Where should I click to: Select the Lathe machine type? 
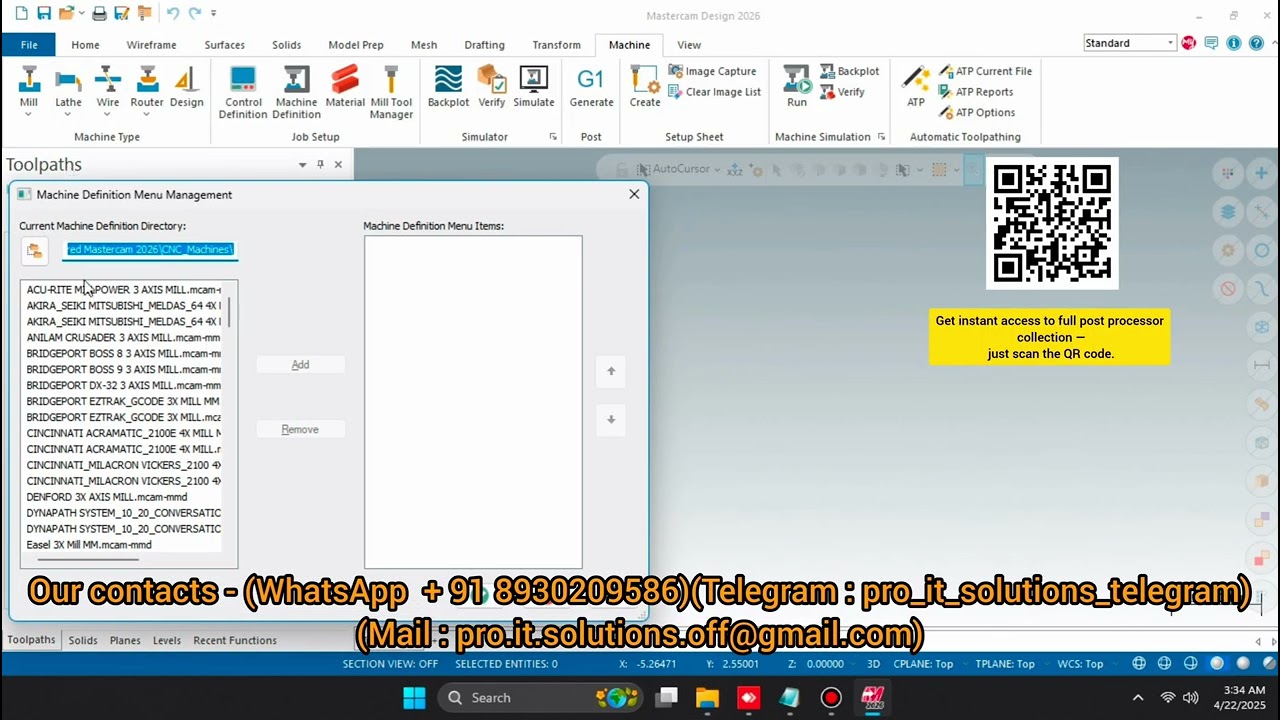(x=68, y=85)
